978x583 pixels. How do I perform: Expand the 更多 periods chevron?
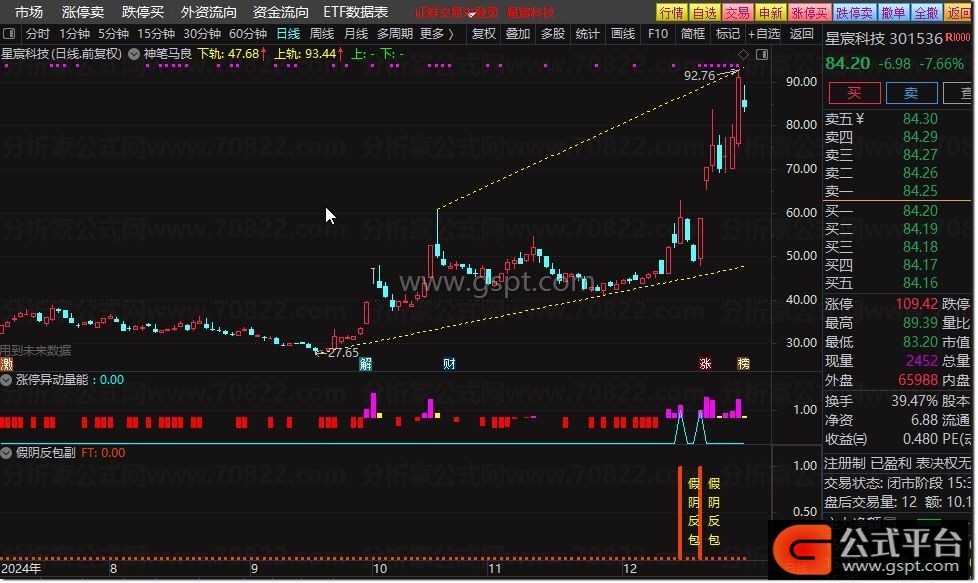[x=451, y=34]
